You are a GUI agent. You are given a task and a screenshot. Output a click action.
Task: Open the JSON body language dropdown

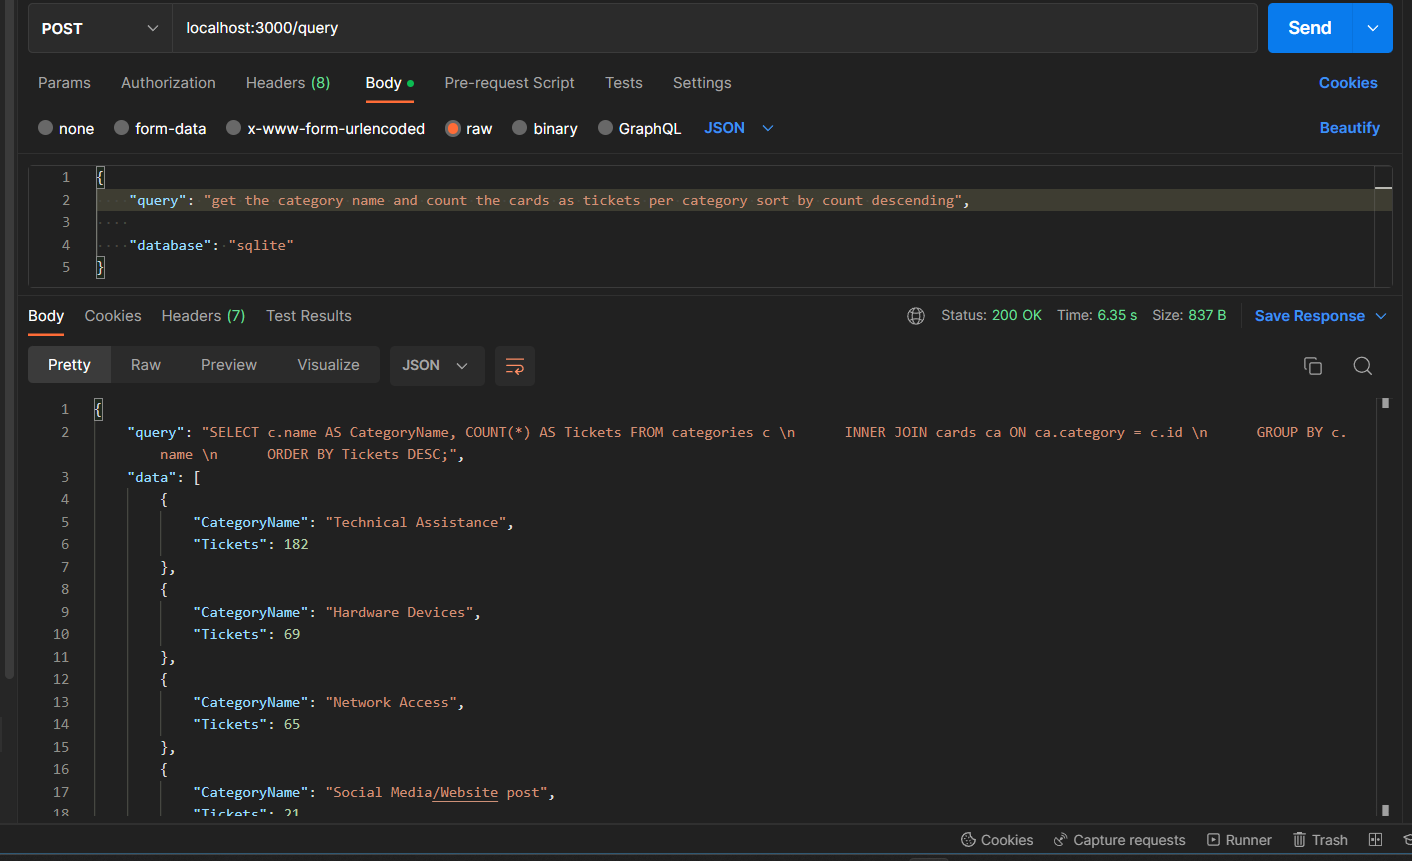coord(739,128)
